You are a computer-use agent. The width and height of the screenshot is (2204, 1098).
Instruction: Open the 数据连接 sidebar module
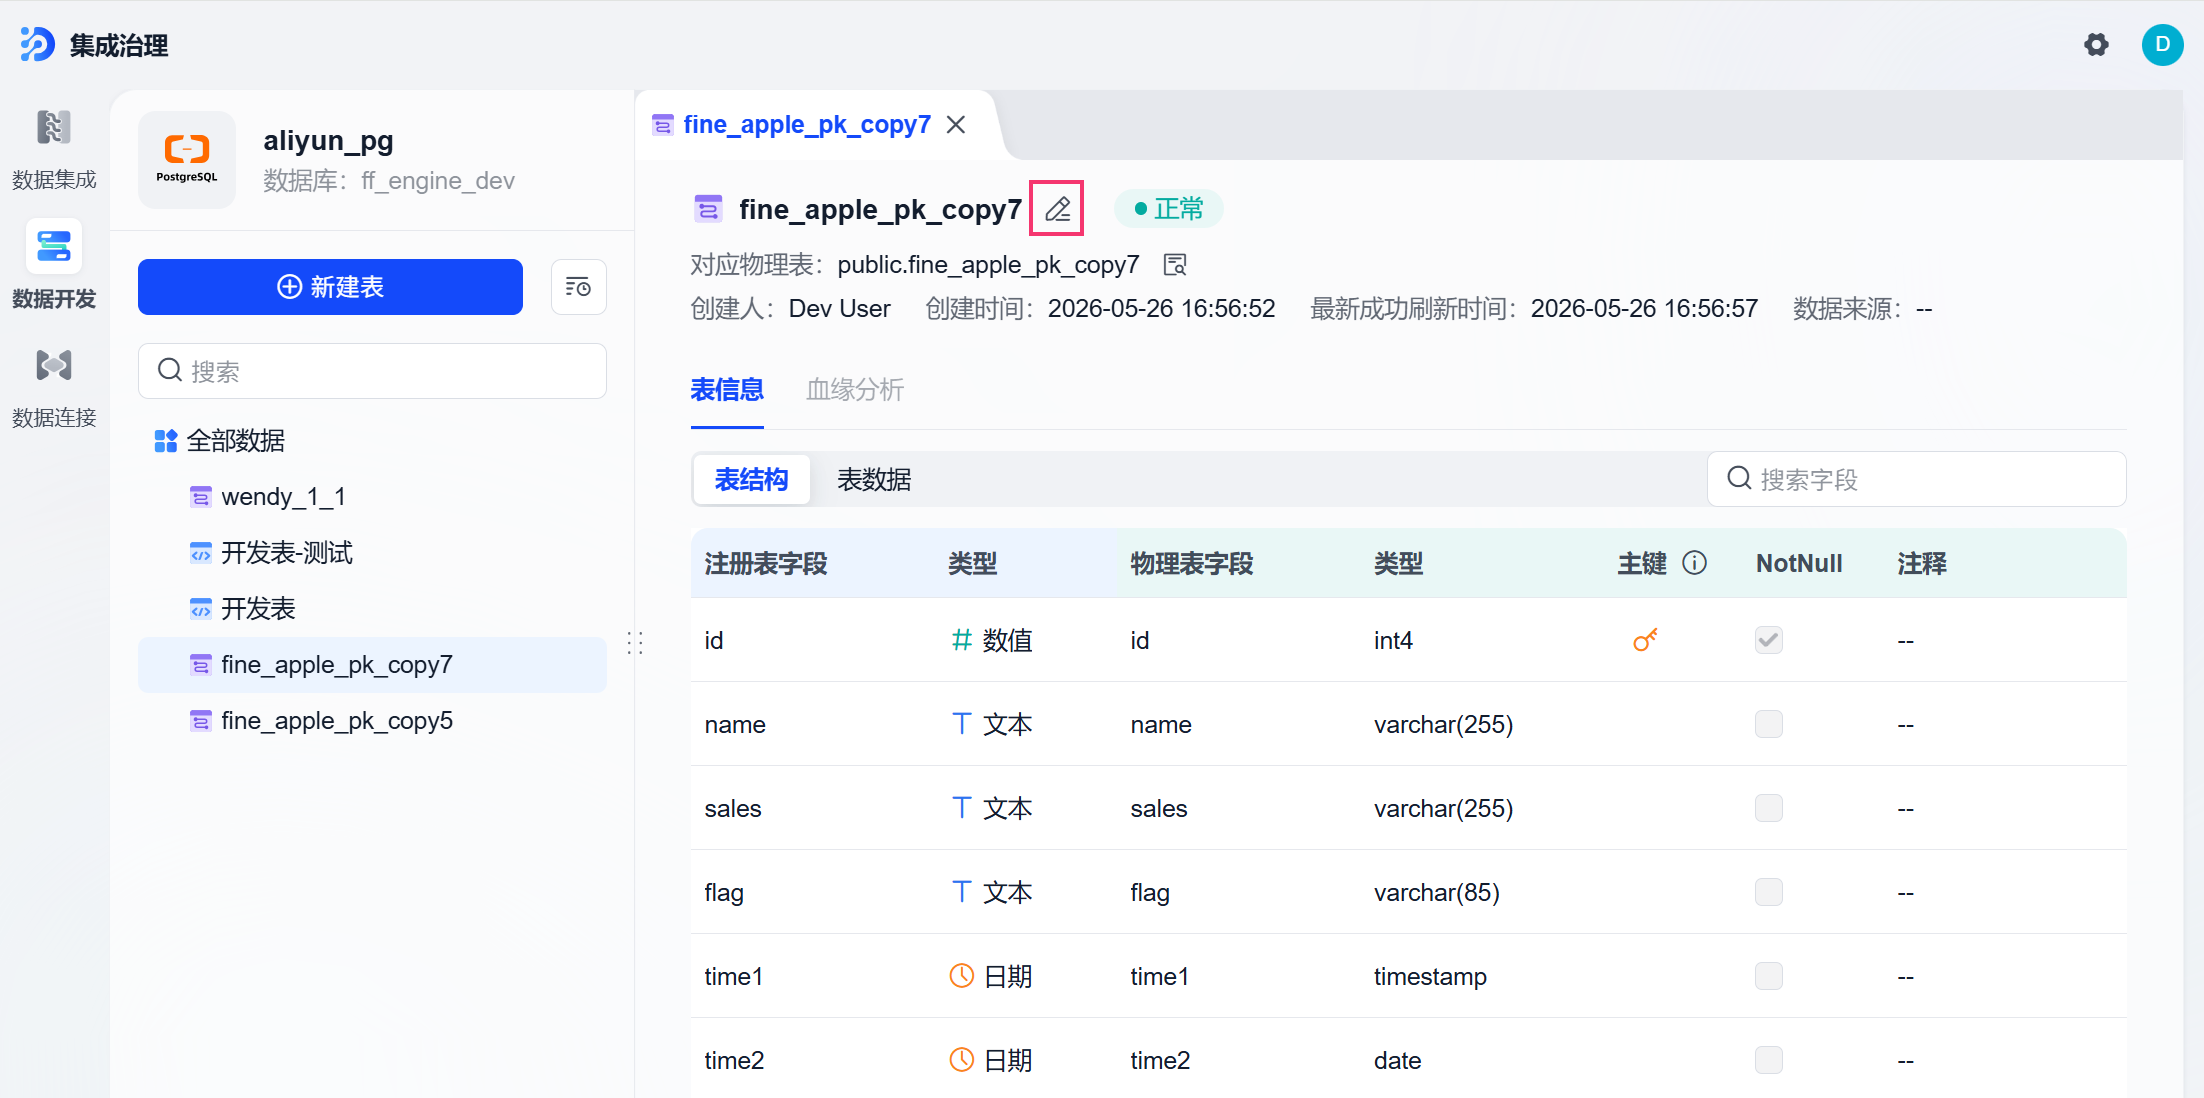(x=54, y=388)
